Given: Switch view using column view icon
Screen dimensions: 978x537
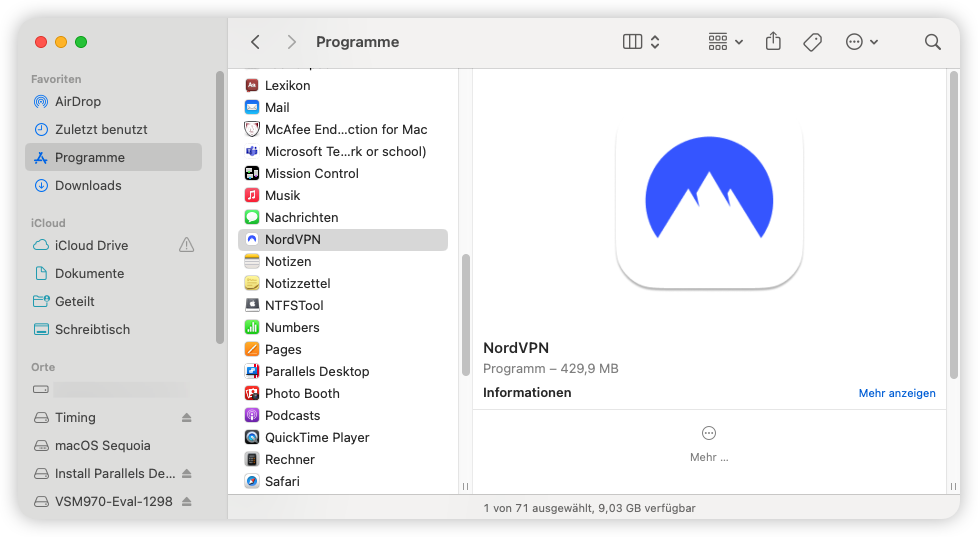Looking at the screenshot, I should click(632, 42).
